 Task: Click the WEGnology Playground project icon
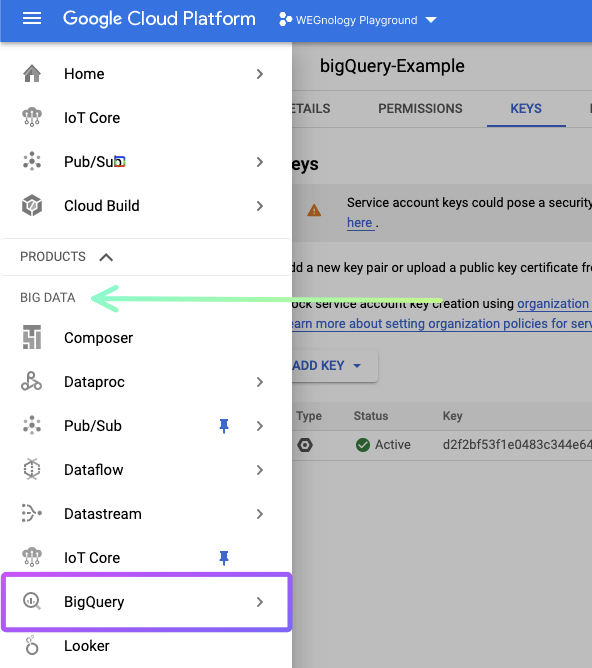285,20
